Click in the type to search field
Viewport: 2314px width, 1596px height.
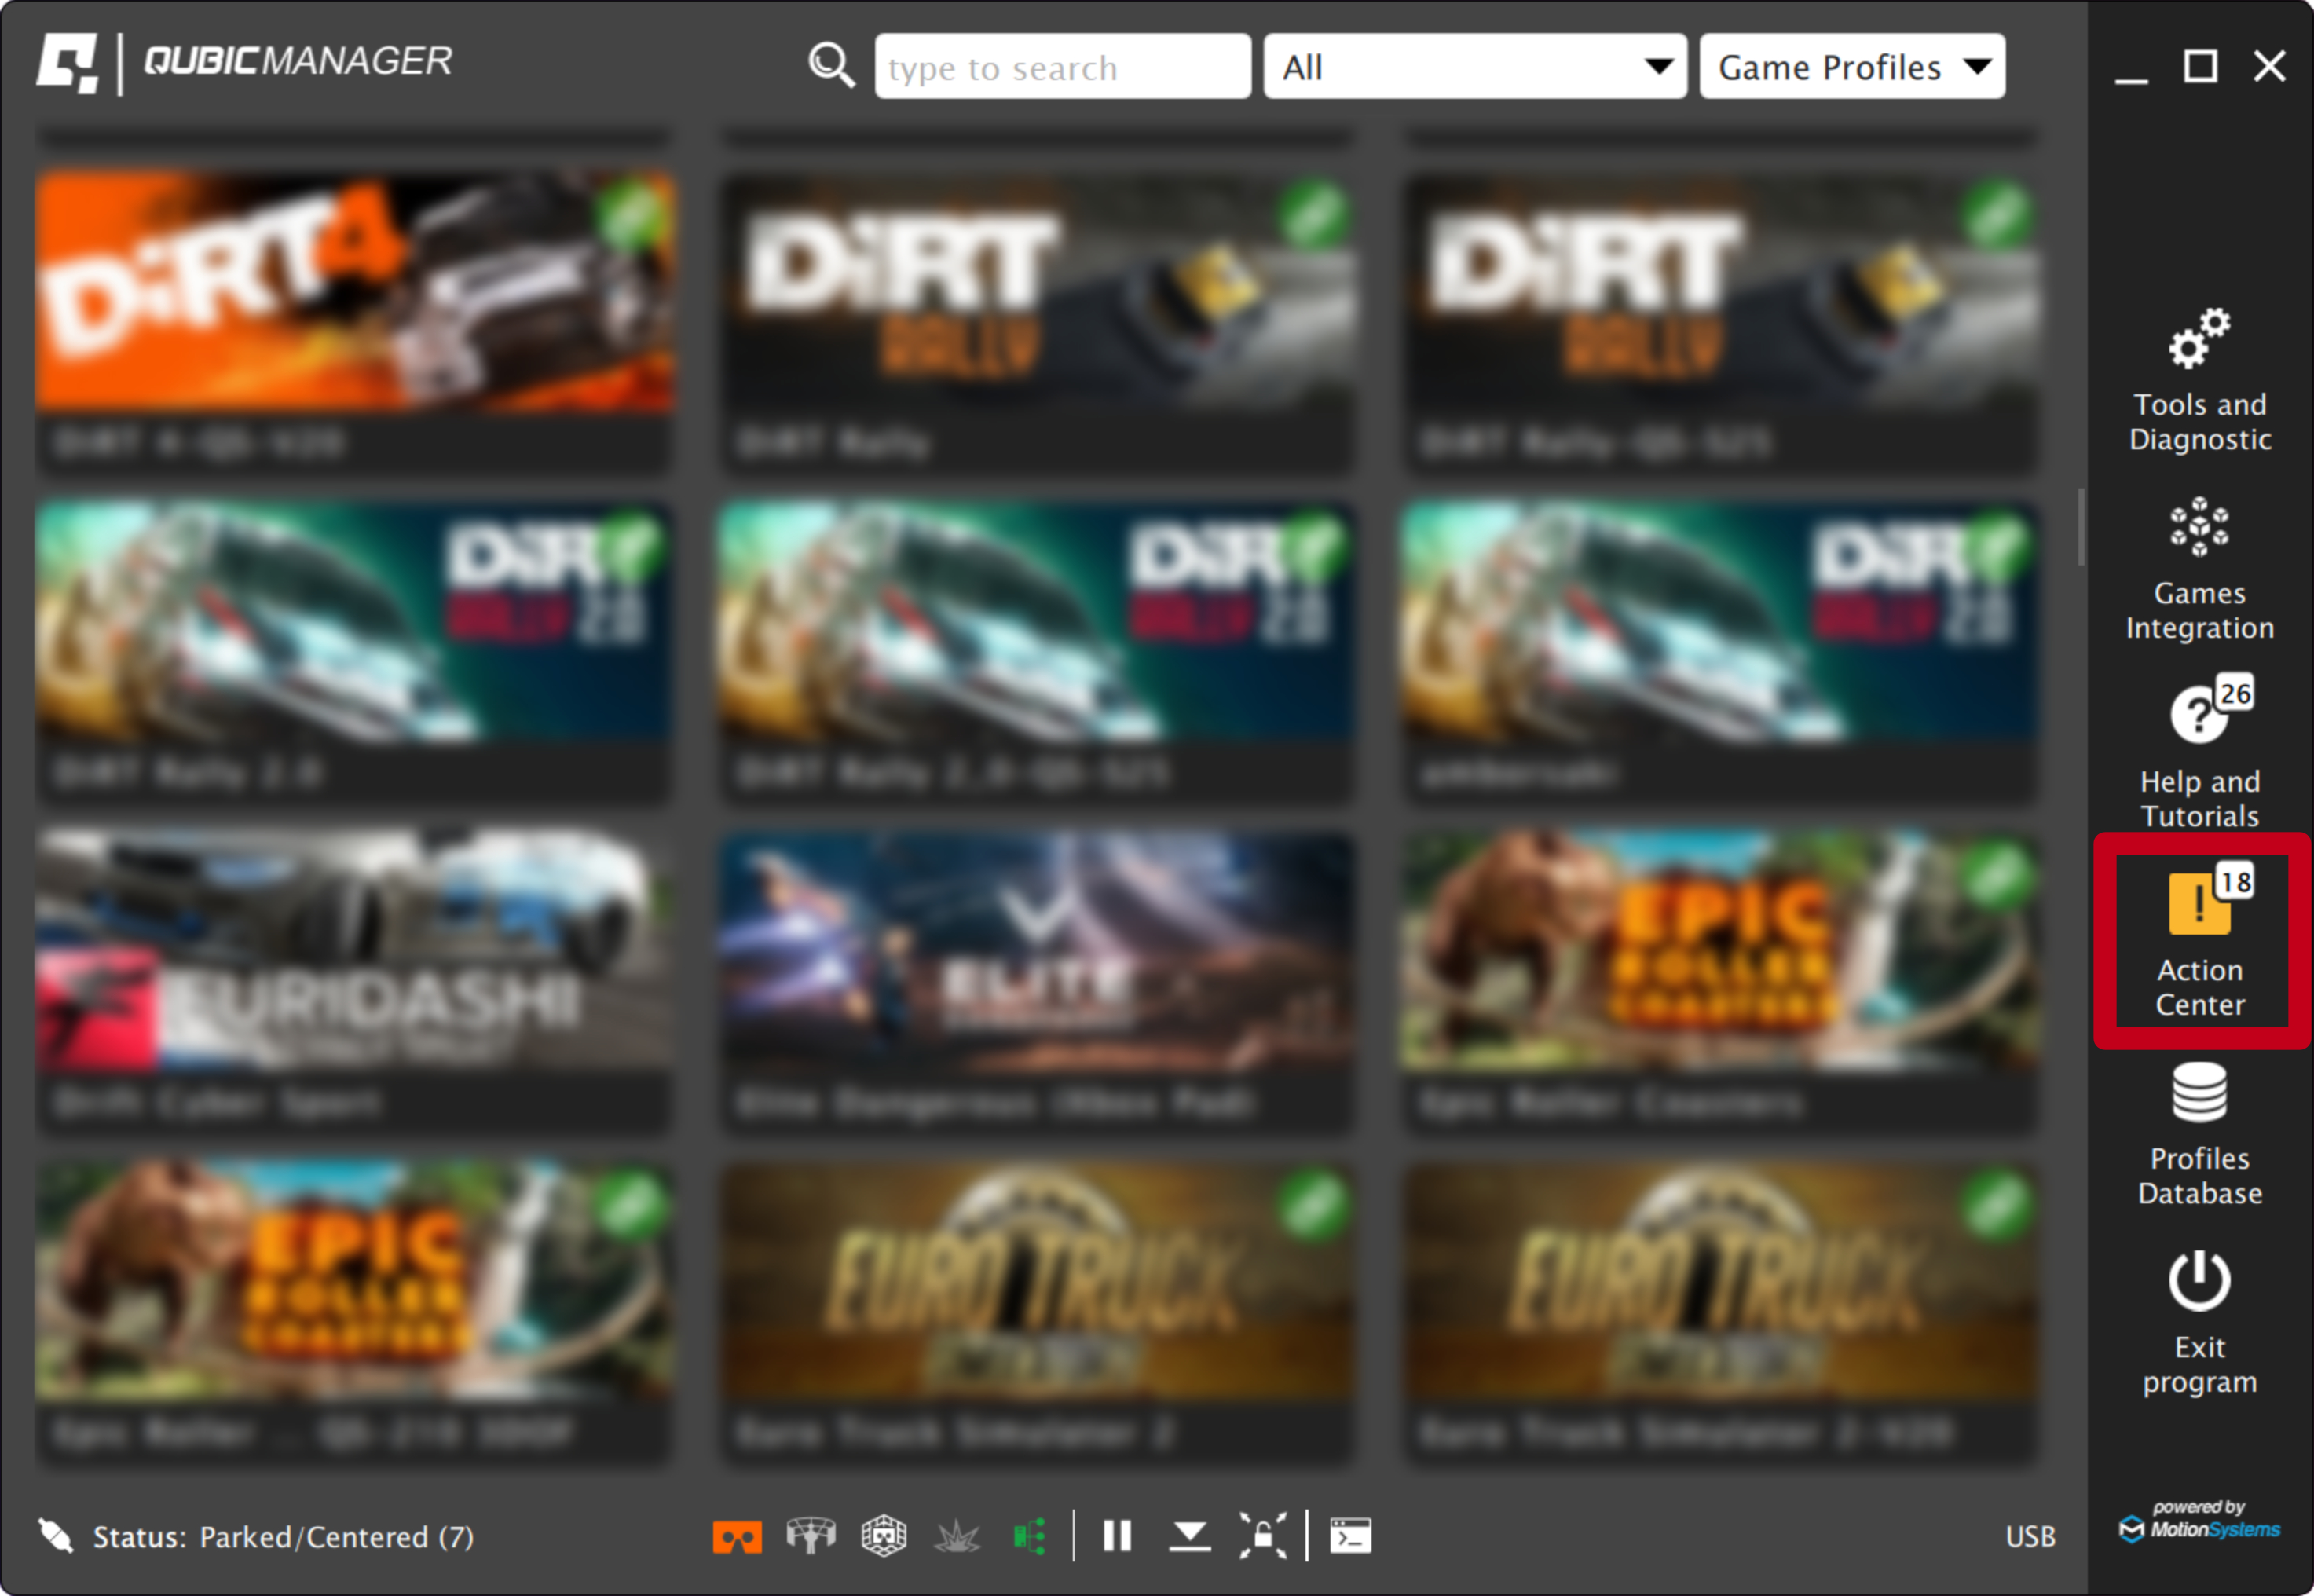pos(1062,67)
